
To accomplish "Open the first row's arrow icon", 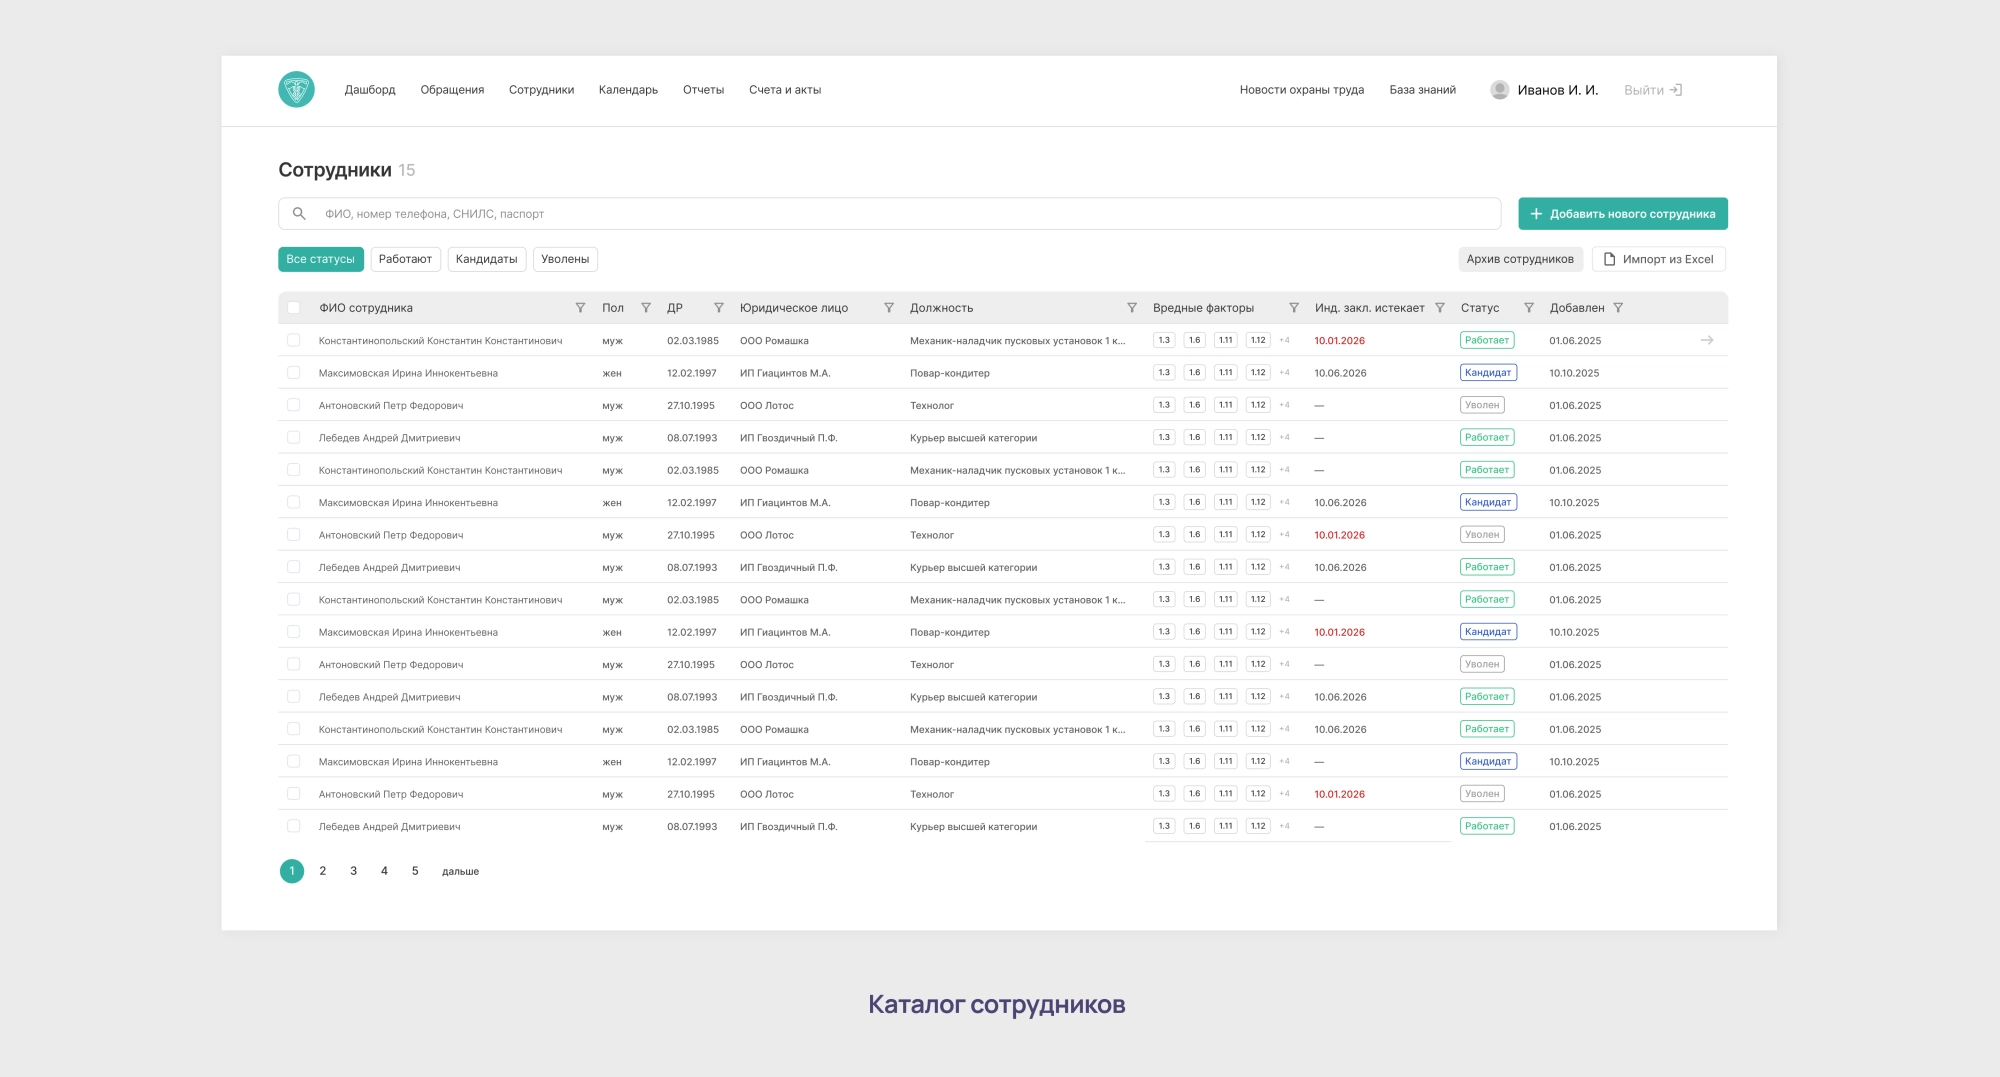I will click(x=1707, y=341).
